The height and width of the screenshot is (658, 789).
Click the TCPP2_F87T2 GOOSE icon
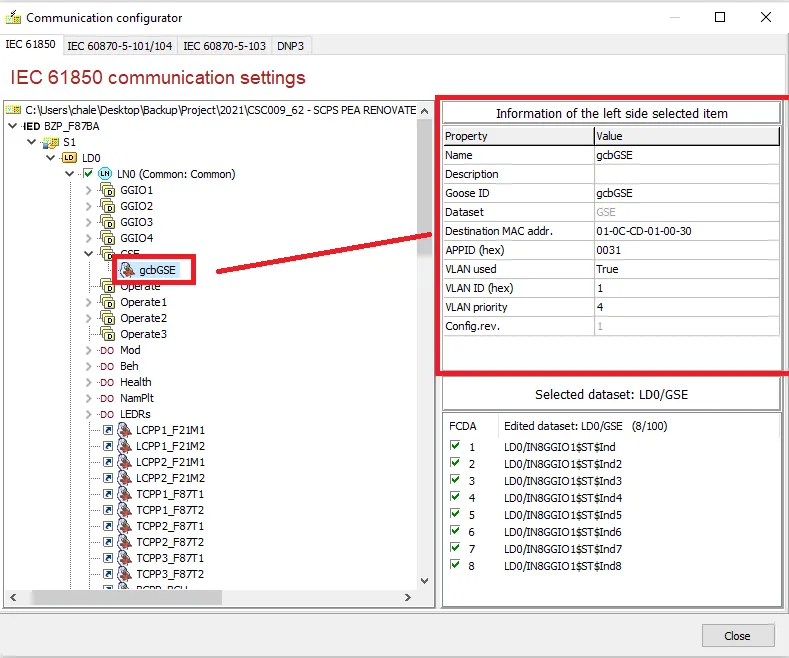124,542
